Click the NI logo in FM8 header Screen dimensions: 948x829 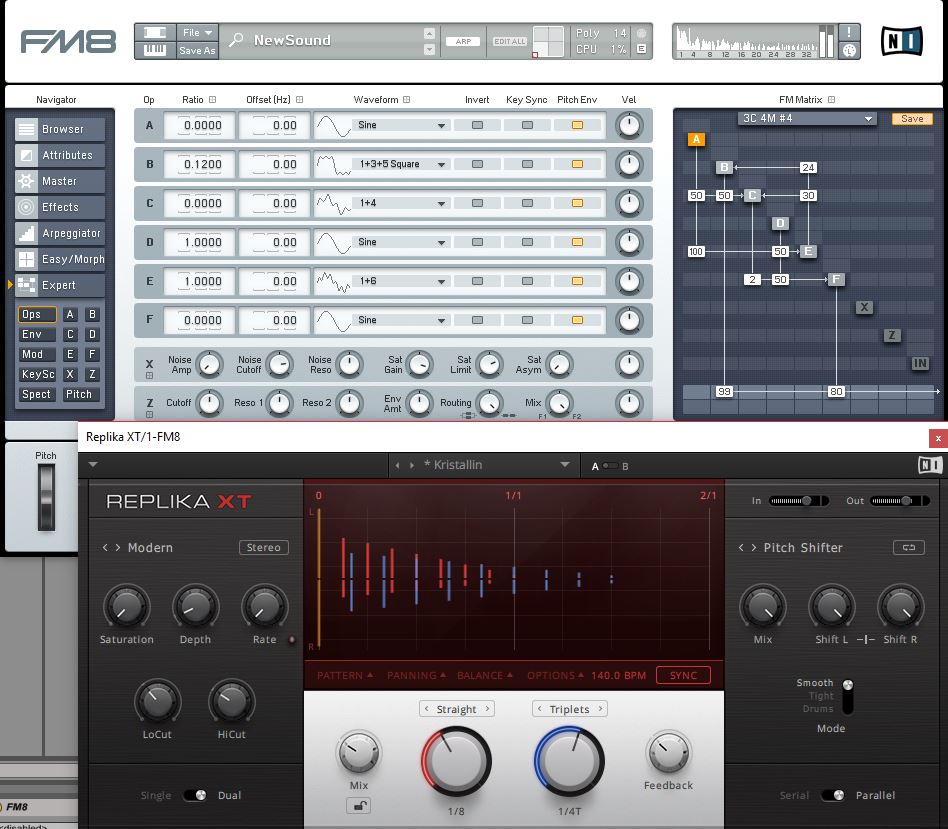[x=901, y=41]
